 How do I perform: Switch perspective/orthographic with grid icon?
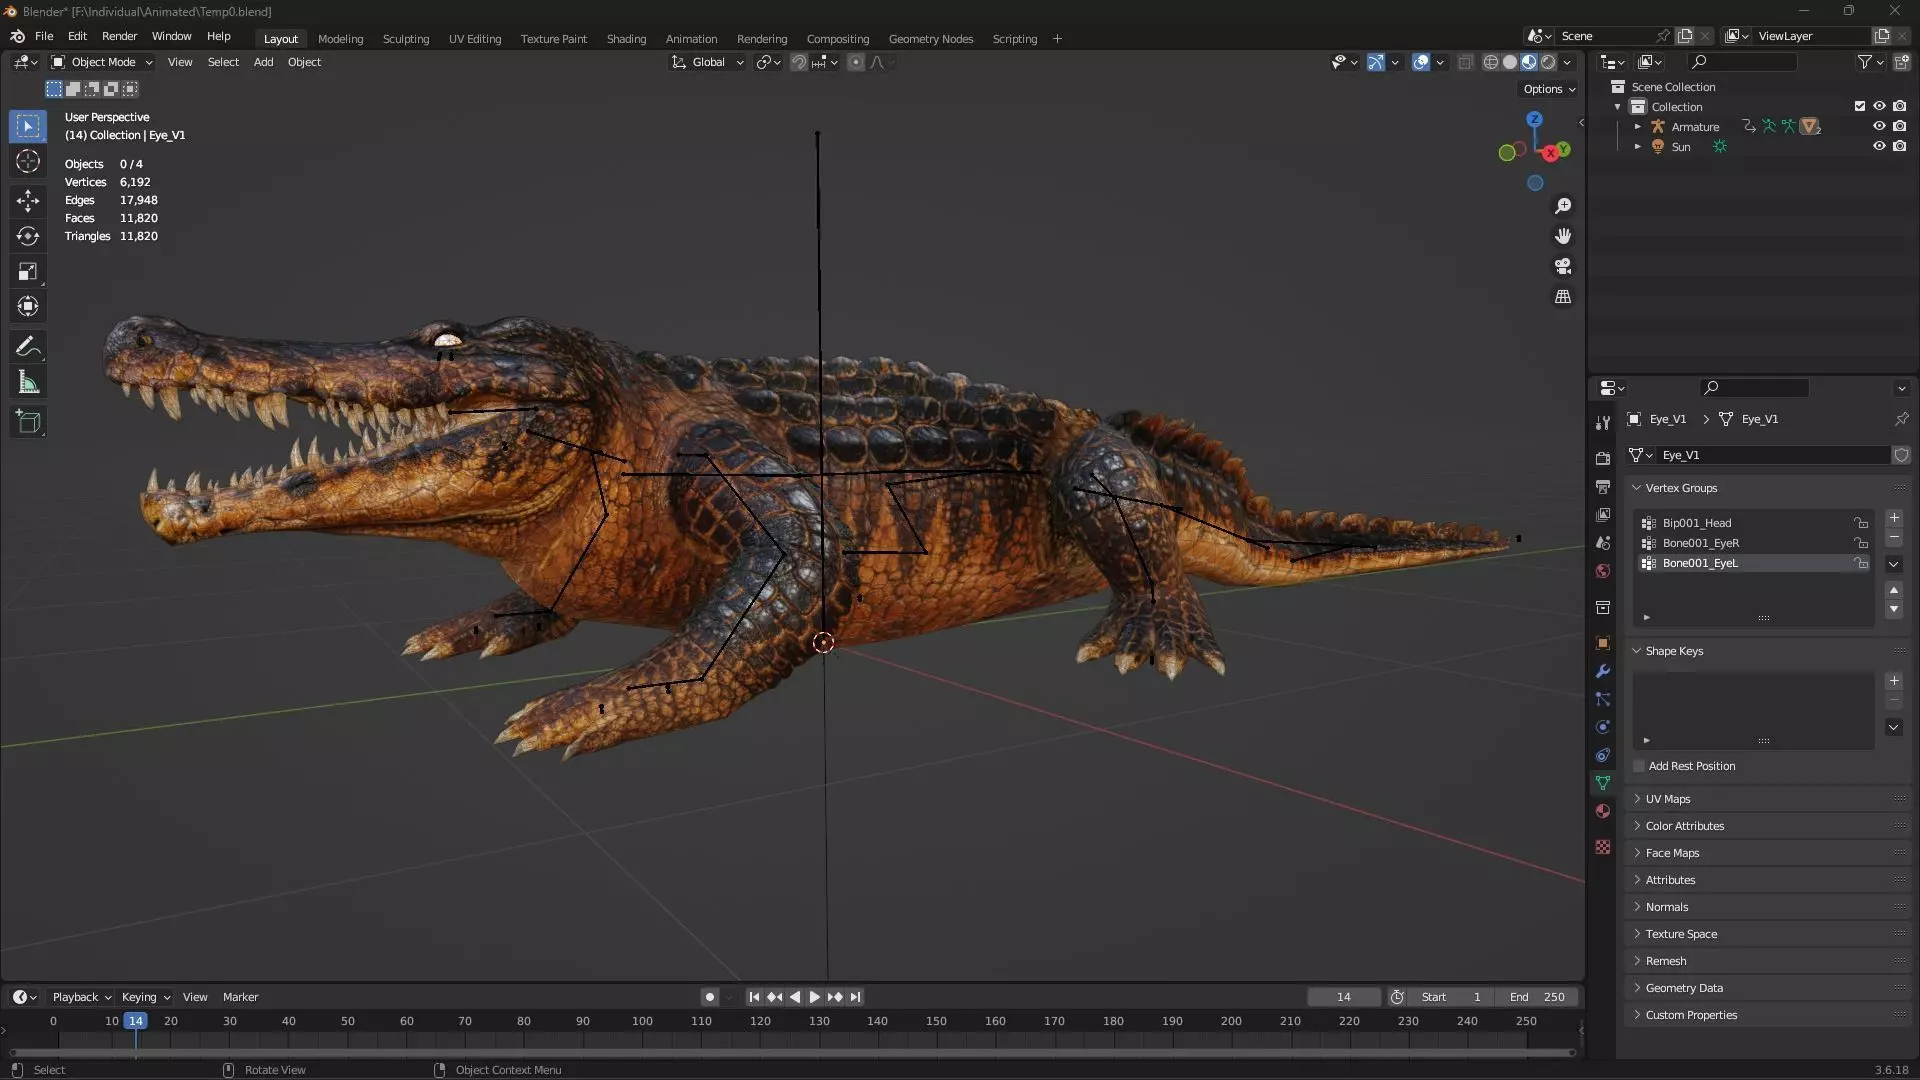1563,297
